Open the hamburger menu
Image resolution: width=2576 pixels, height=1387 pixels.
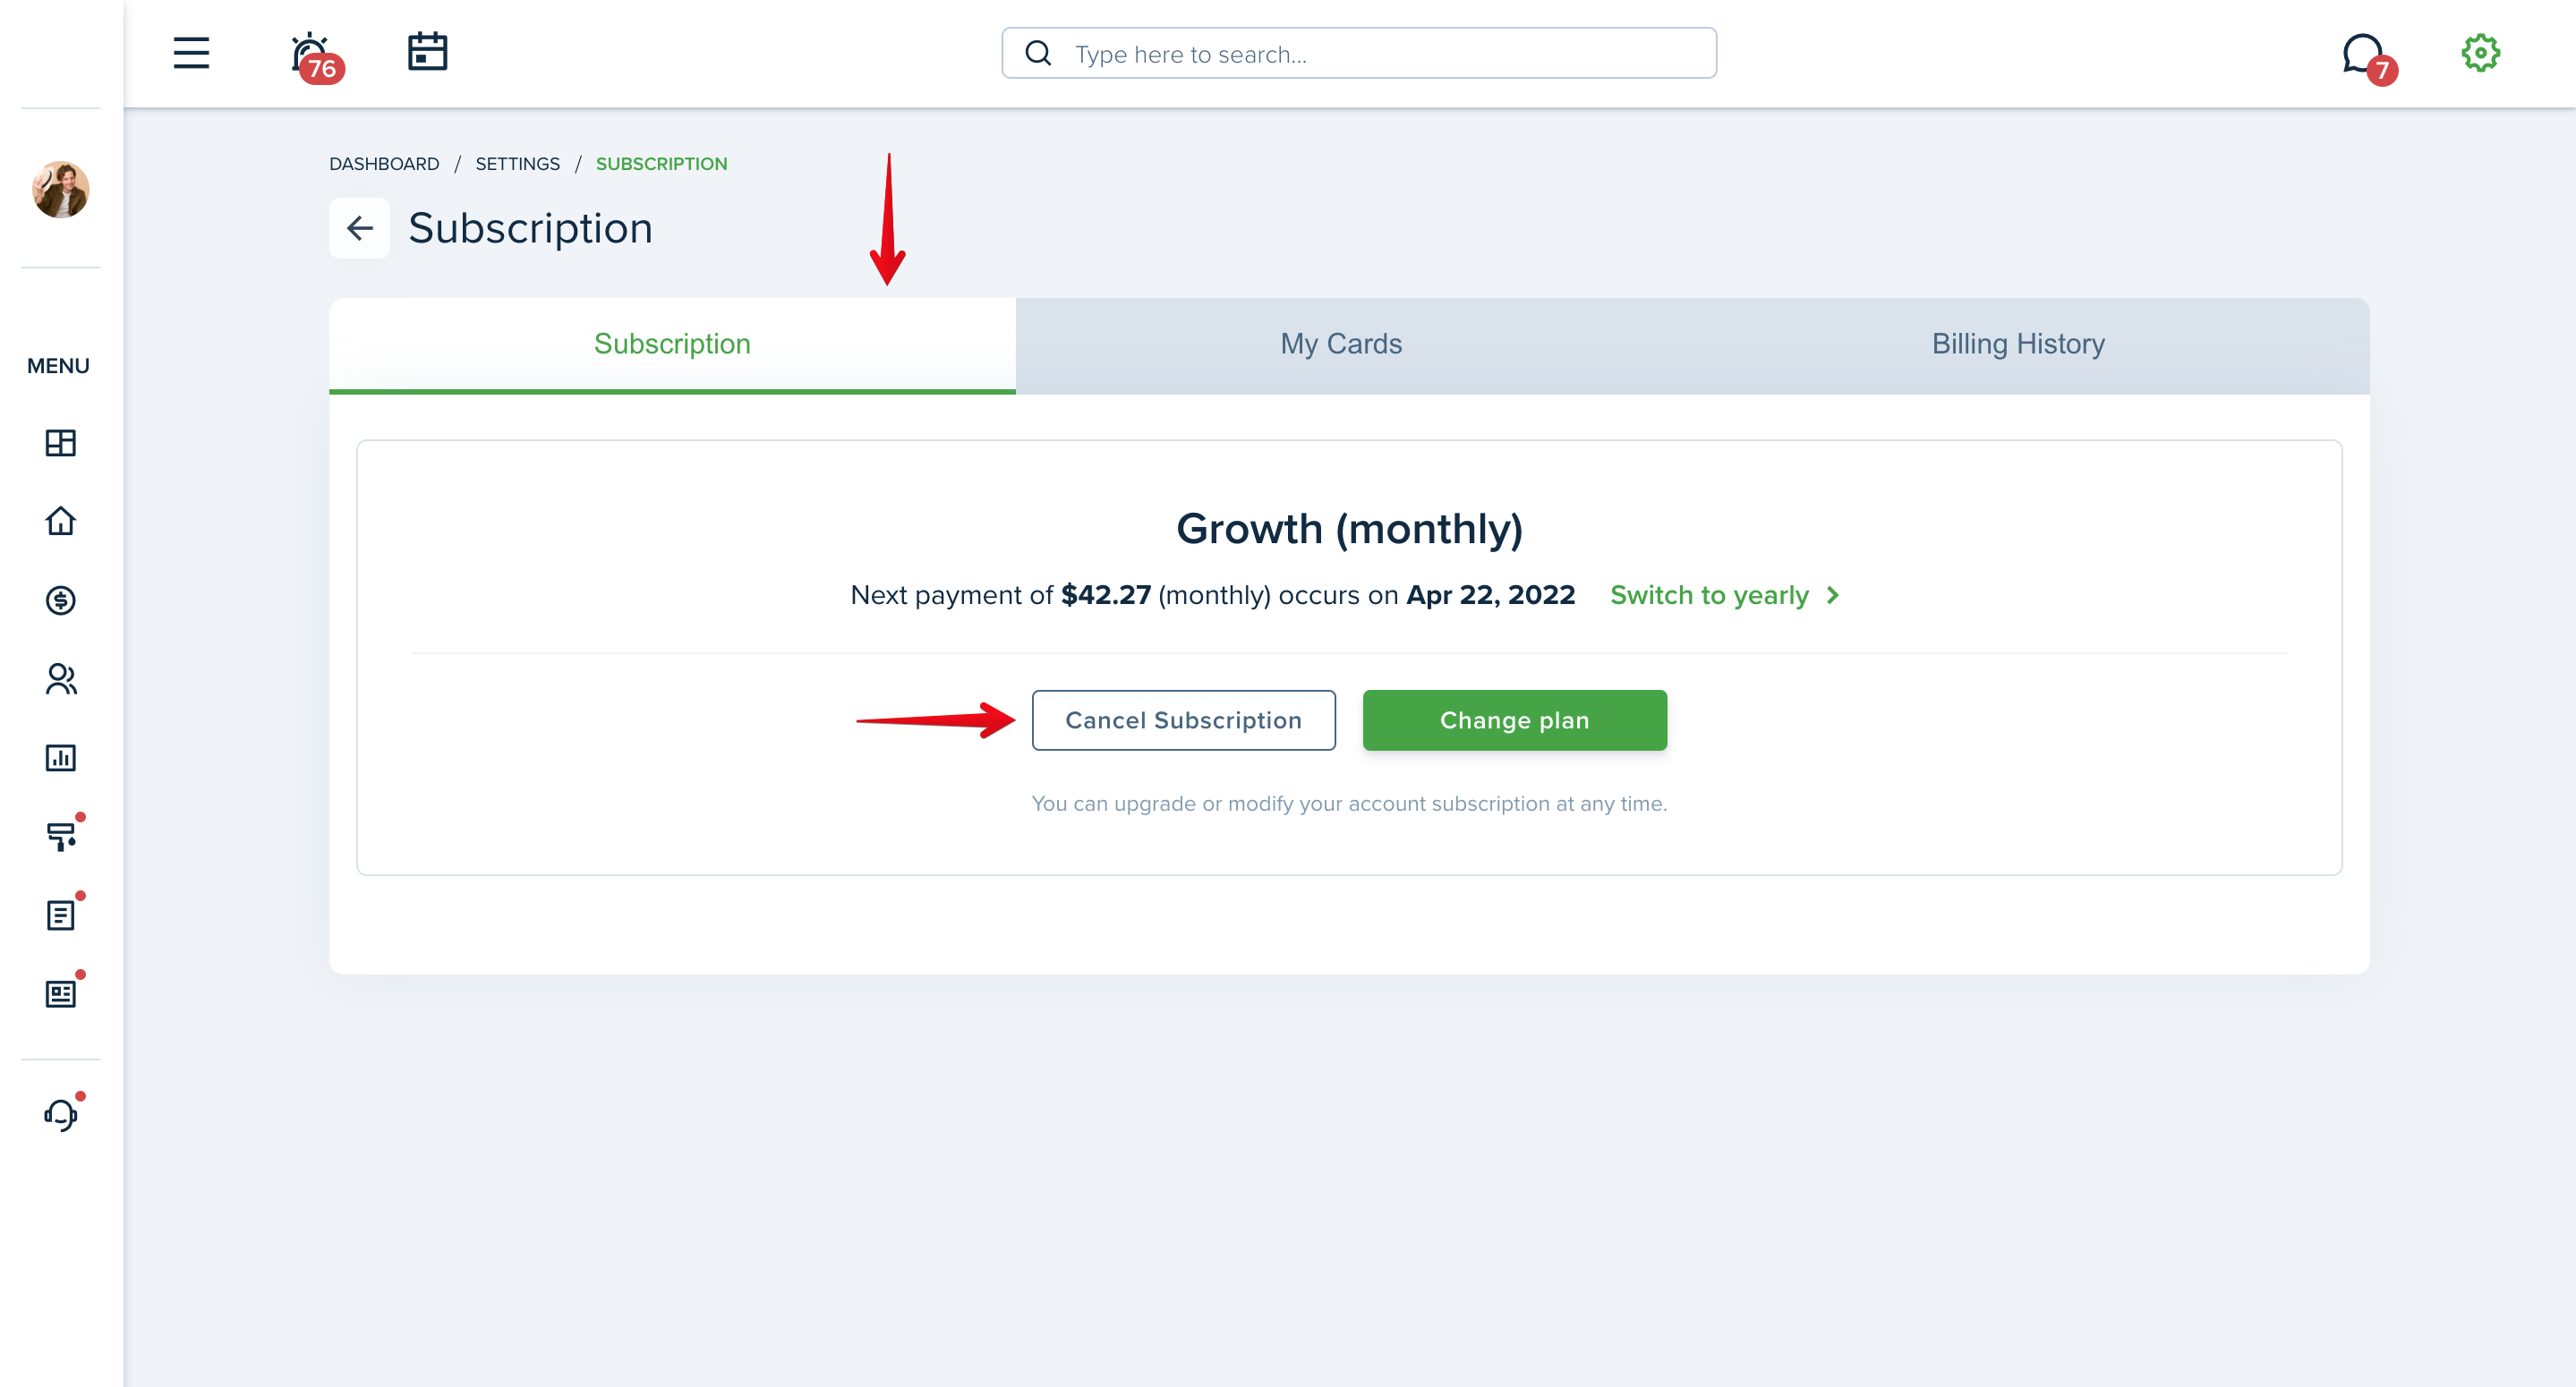[191, 53]
